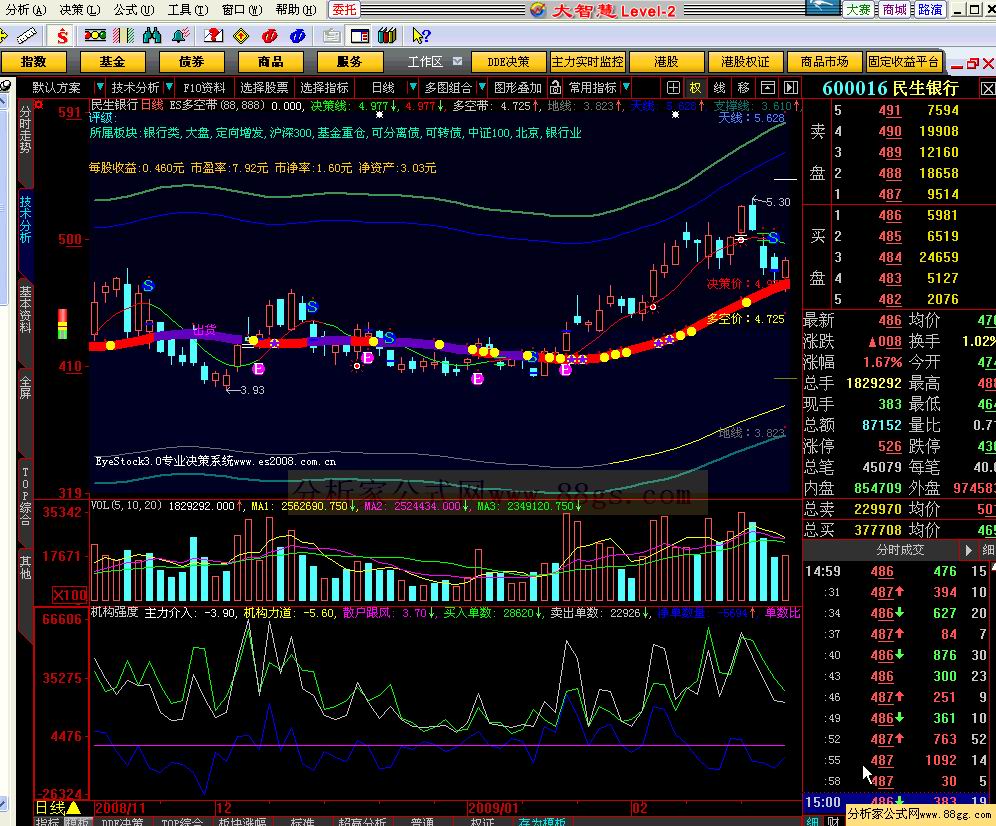Expand the 默认方案 dropdown arrow

100,87
